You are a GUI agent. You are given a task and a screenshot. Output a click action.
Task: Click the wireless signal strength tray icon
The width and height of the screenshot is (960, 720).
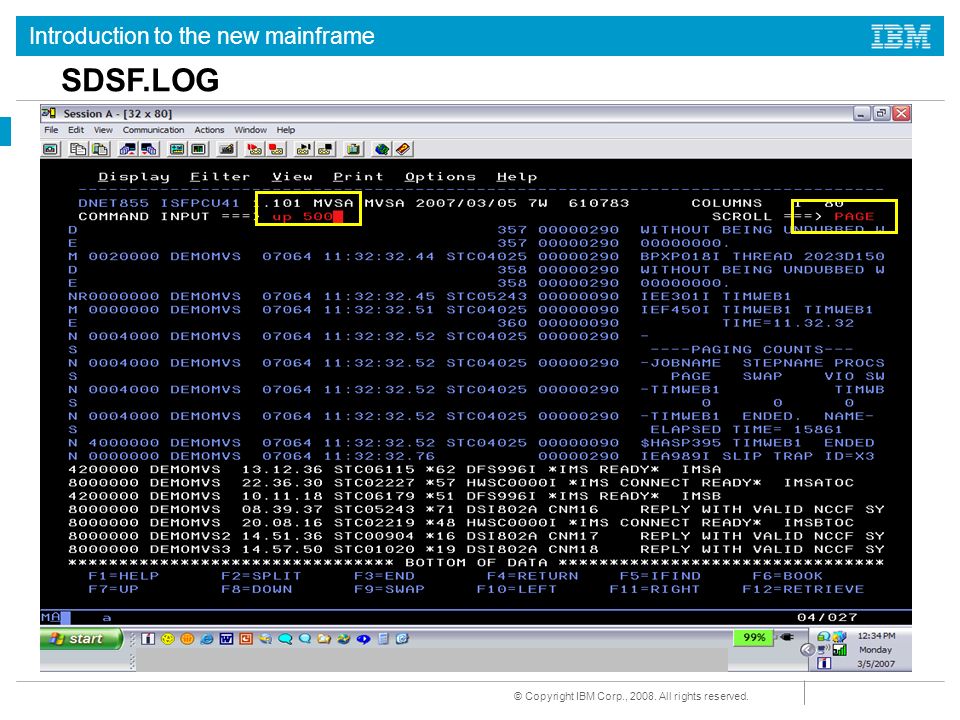841,650
